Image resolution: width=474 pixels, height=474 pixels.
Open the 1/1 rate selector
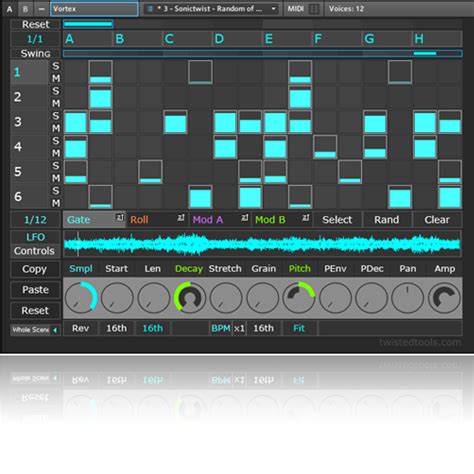point(35,39)
